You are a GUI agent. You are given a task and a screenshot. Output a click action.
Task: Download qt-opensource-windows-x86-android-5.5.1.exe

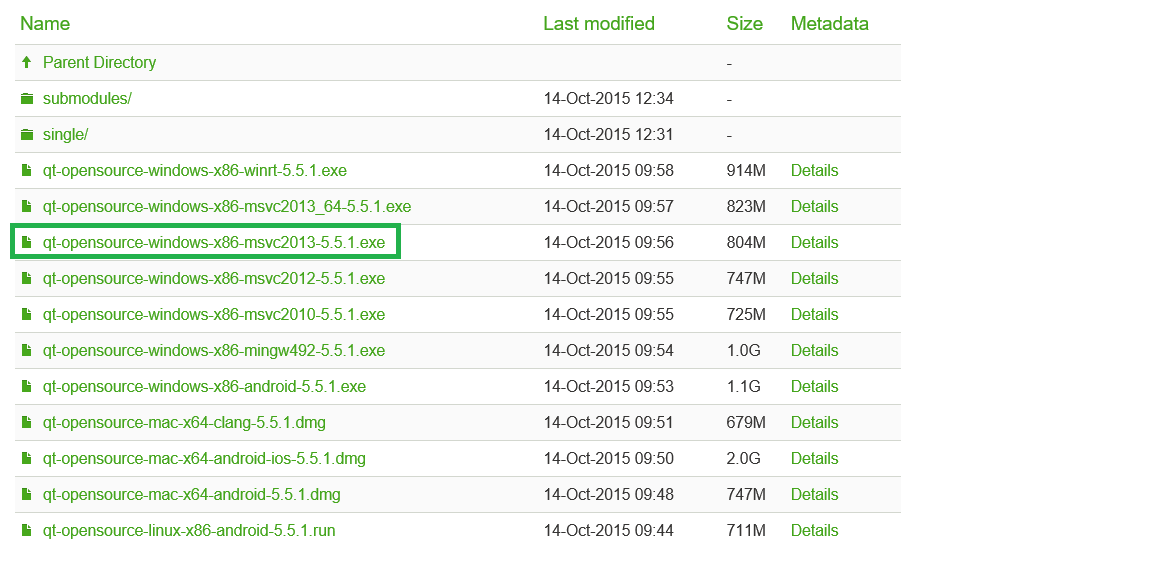coord(204,387)
